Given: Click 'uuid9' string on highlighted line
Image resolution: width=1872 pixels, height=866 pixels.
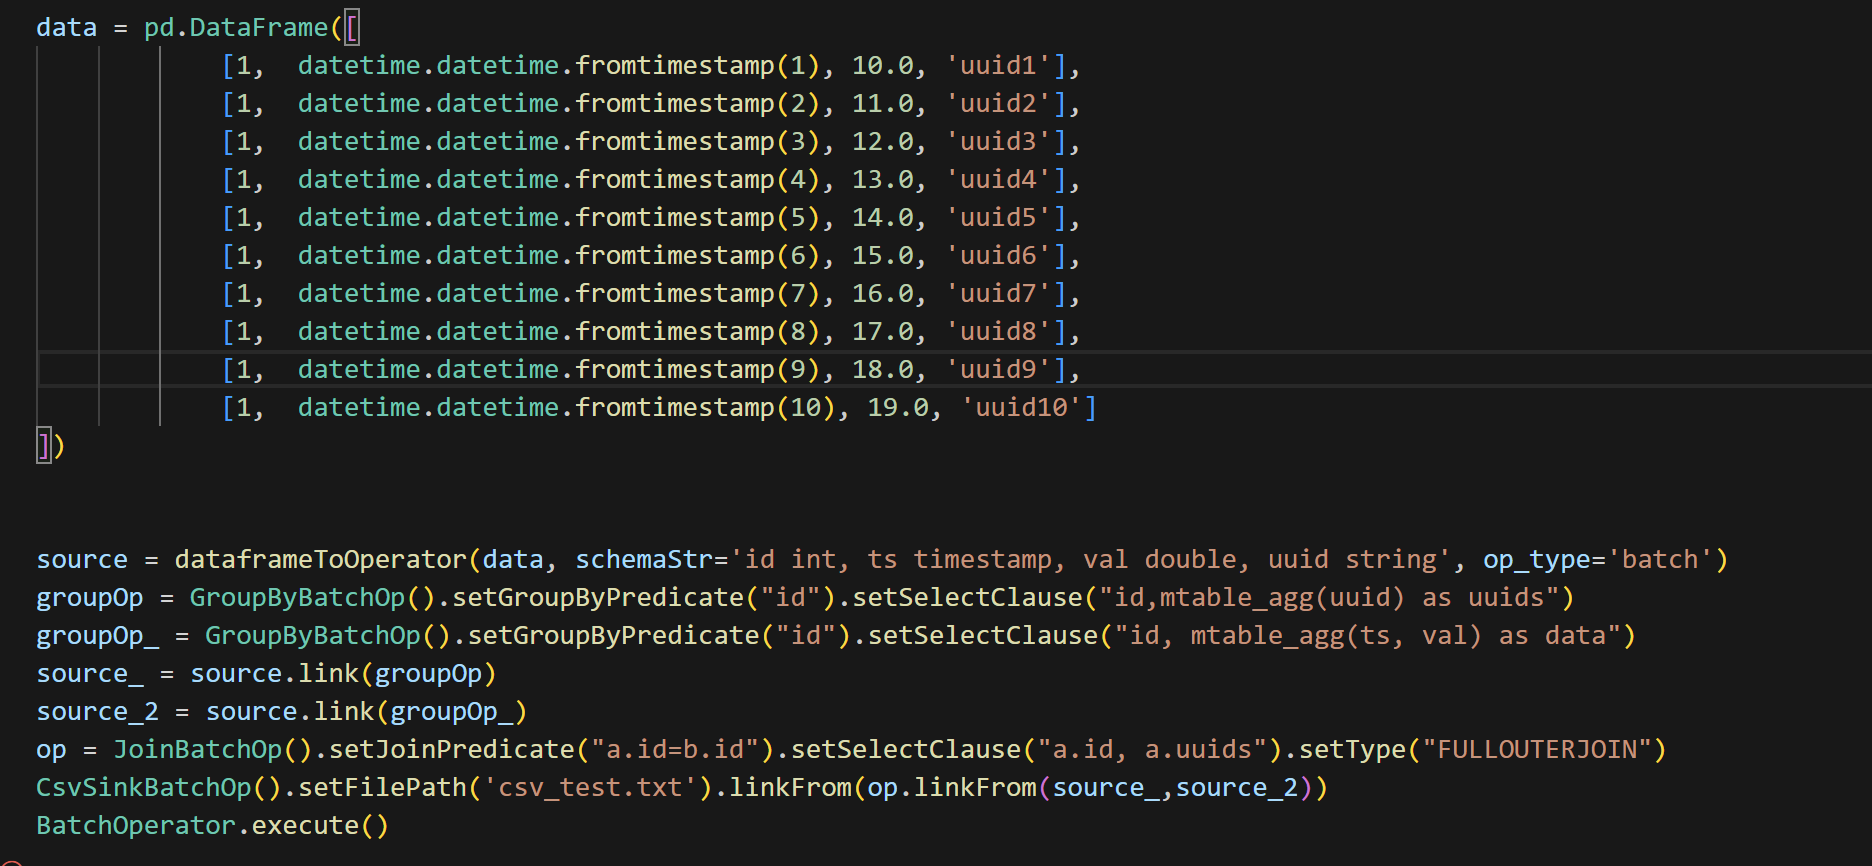Looking at the screenshot, I should [998, 370].
